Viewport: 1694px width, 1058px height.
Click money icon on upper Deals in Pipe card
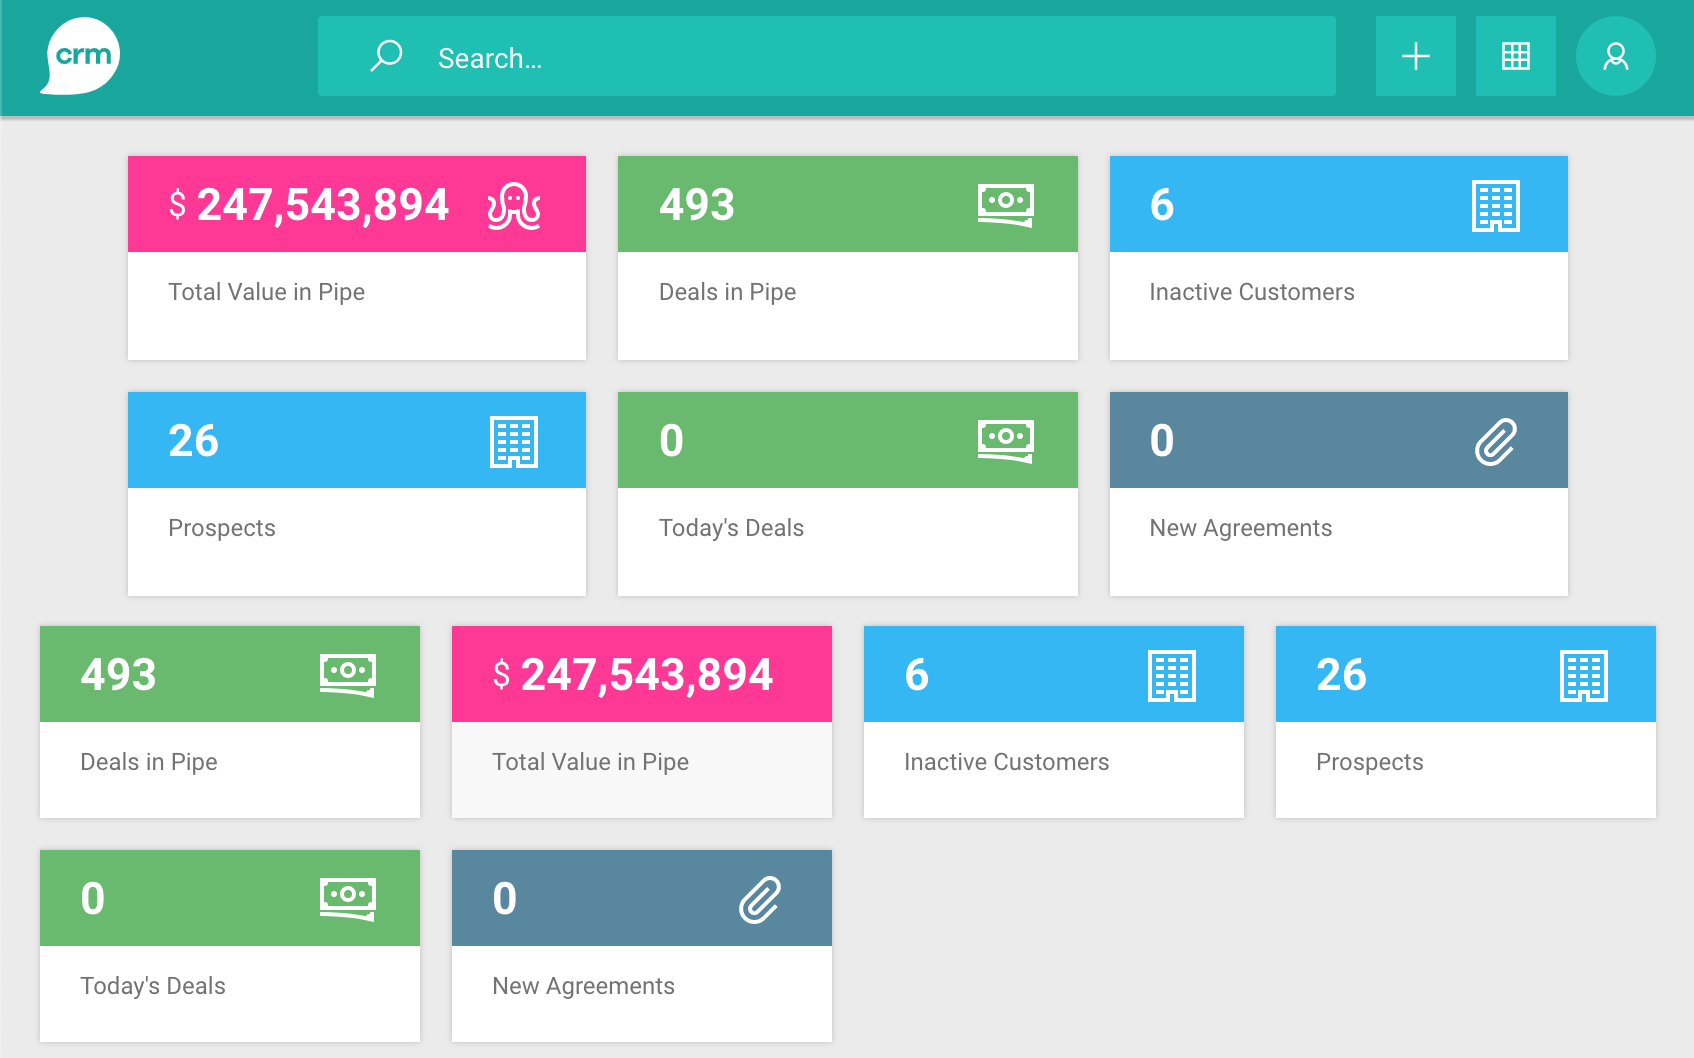click(1005, 205)
